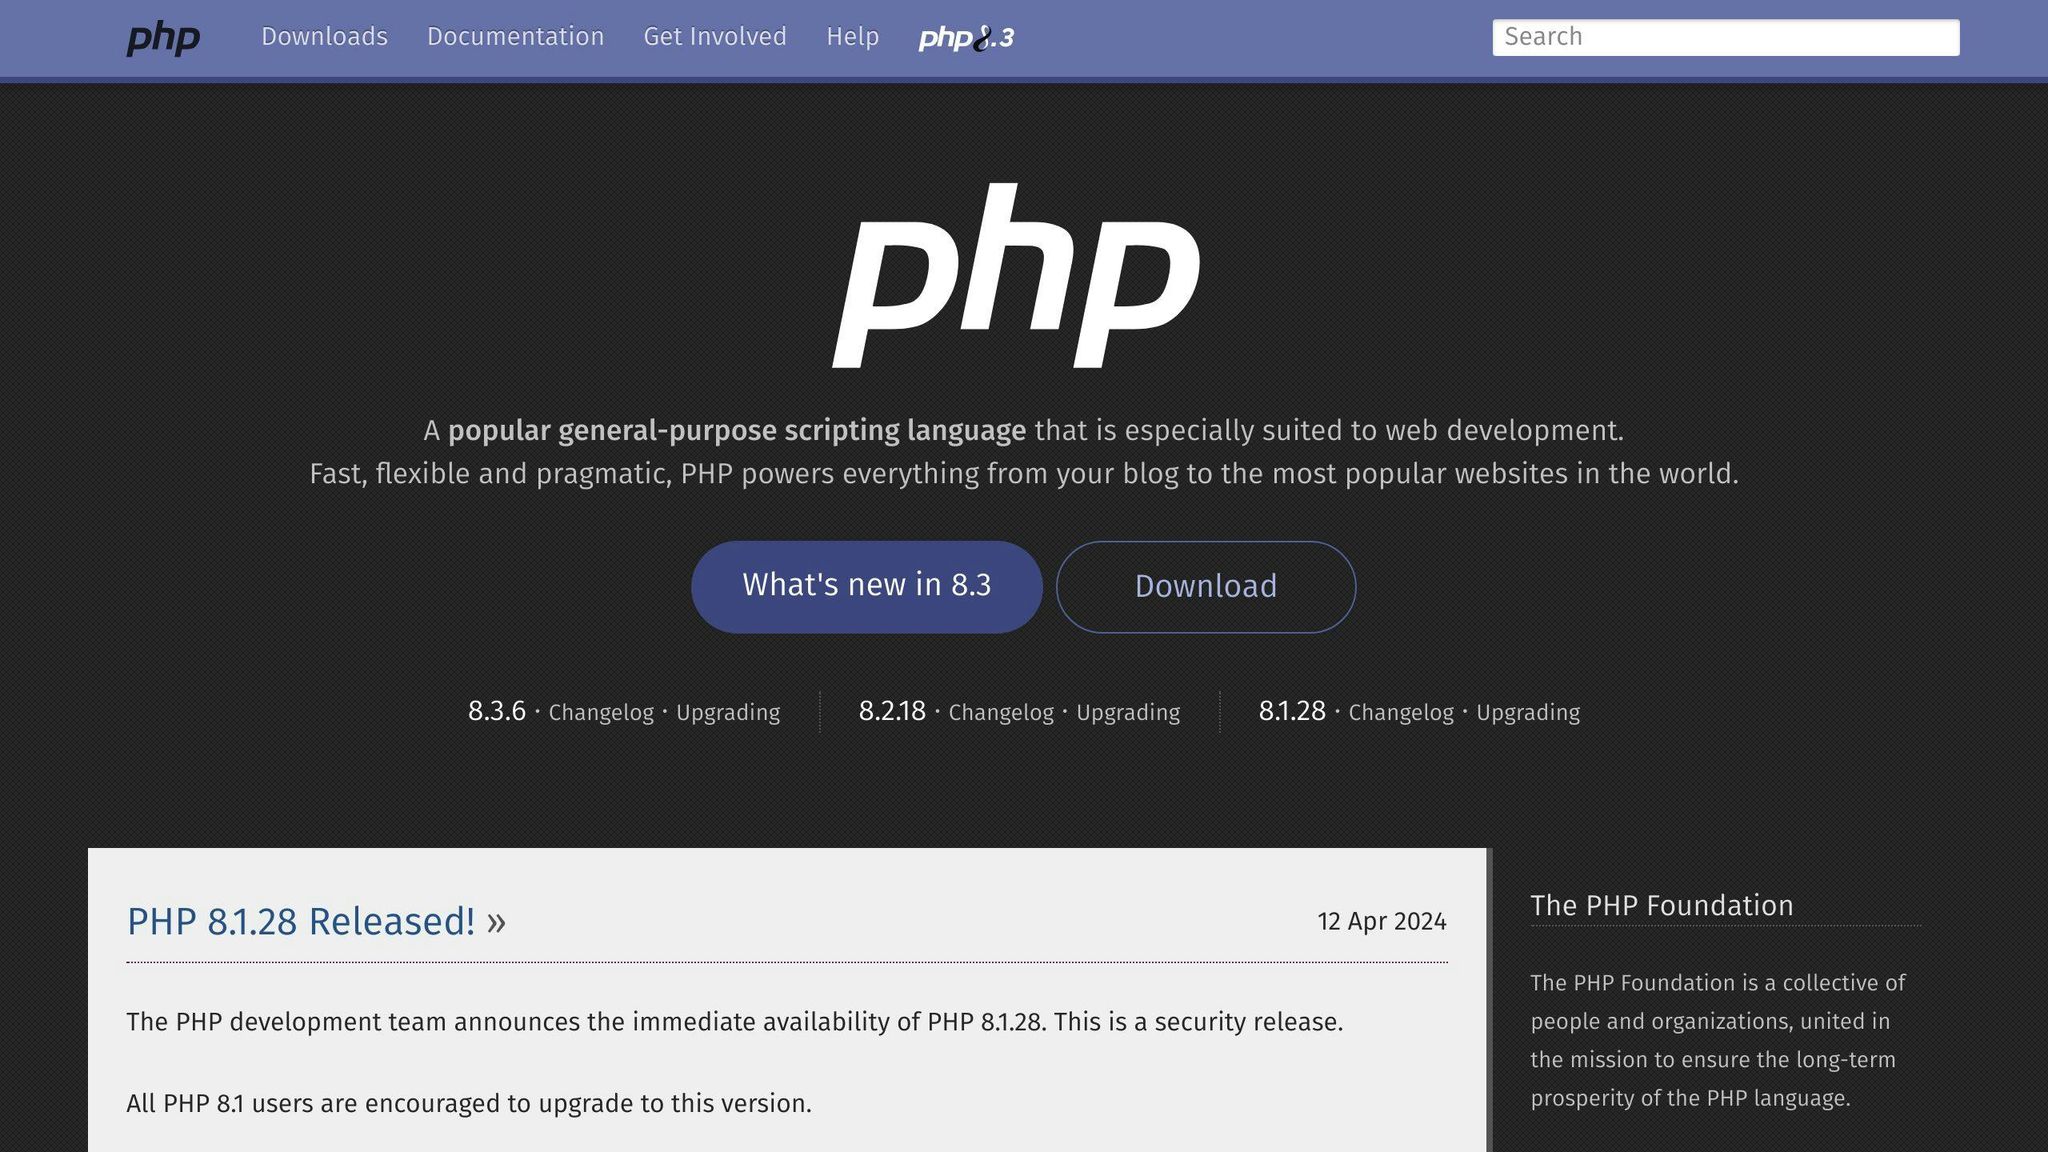2048x1152 pixels.
Task: Open the Upgrading link for 8.1.28
Action: tap(1528, 713)
